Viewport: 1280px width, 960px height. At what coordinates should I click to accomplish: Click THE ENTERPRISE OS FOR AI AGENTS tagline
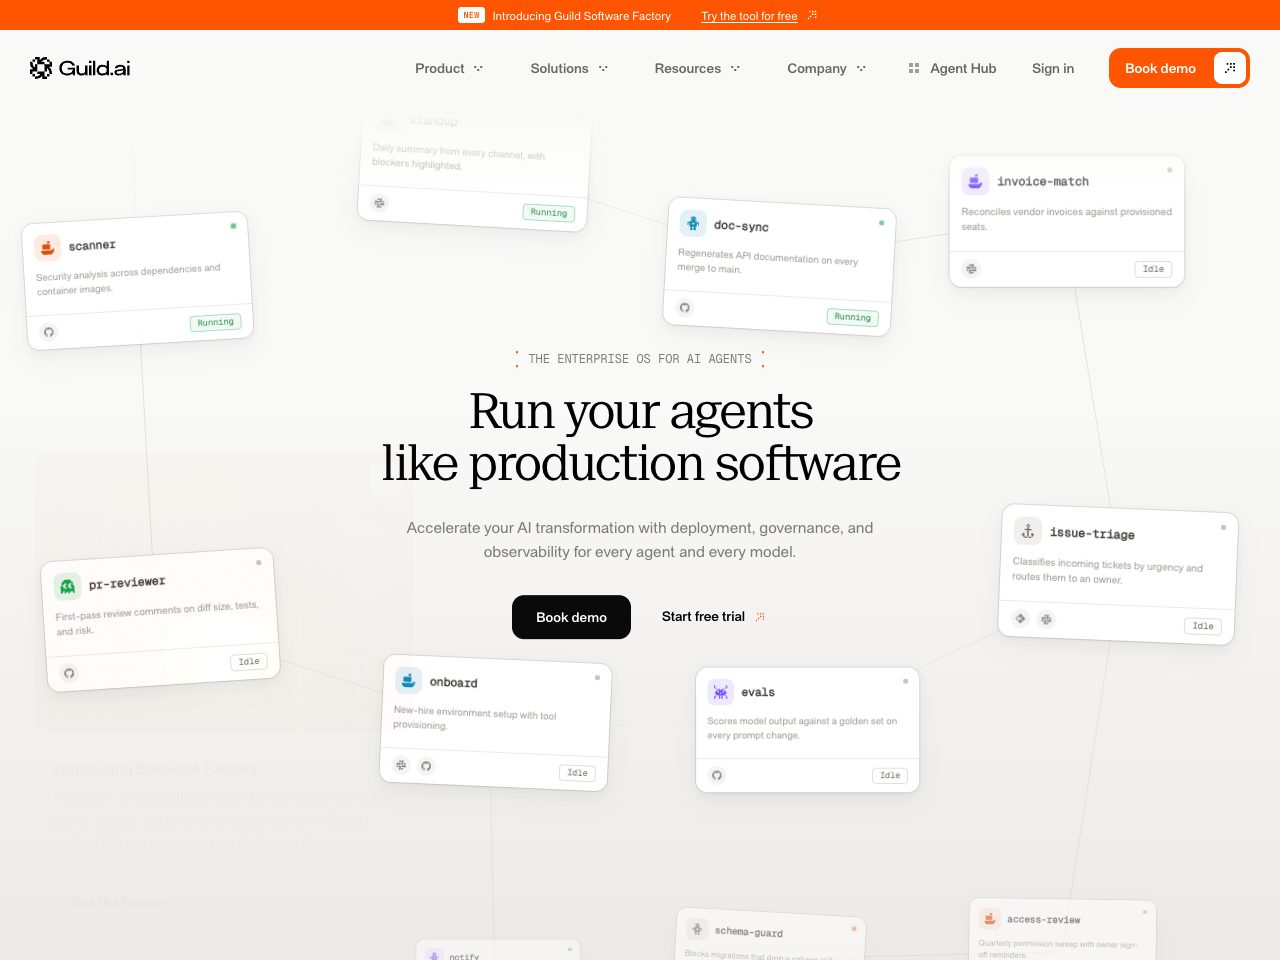[640, 359]
